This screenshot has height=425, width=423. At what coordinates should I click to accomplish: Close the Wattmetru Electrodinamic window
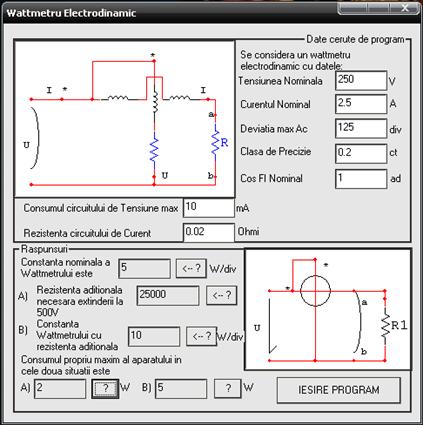coord(405,8)
